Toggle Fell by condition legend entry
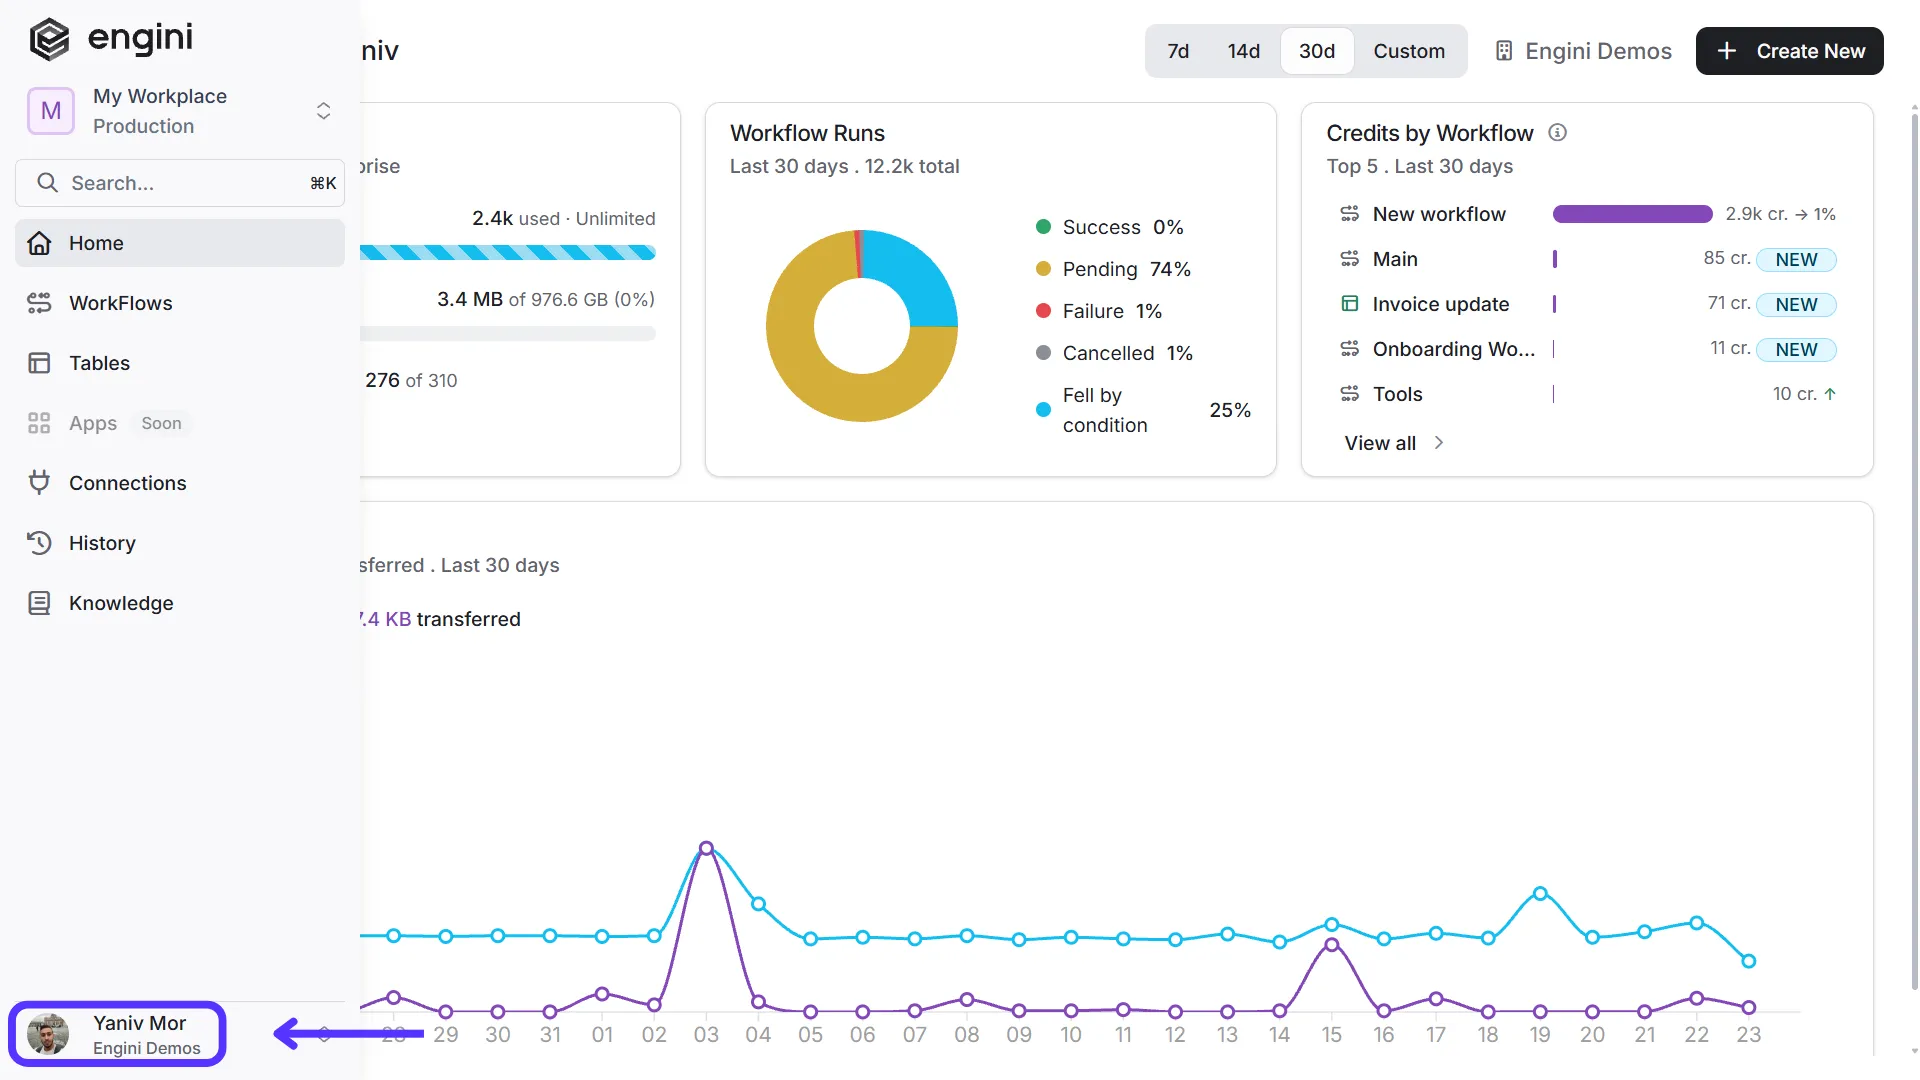Viewport: 1920px width, 1080px height. pyautogui.click(x=1143, y=410)
